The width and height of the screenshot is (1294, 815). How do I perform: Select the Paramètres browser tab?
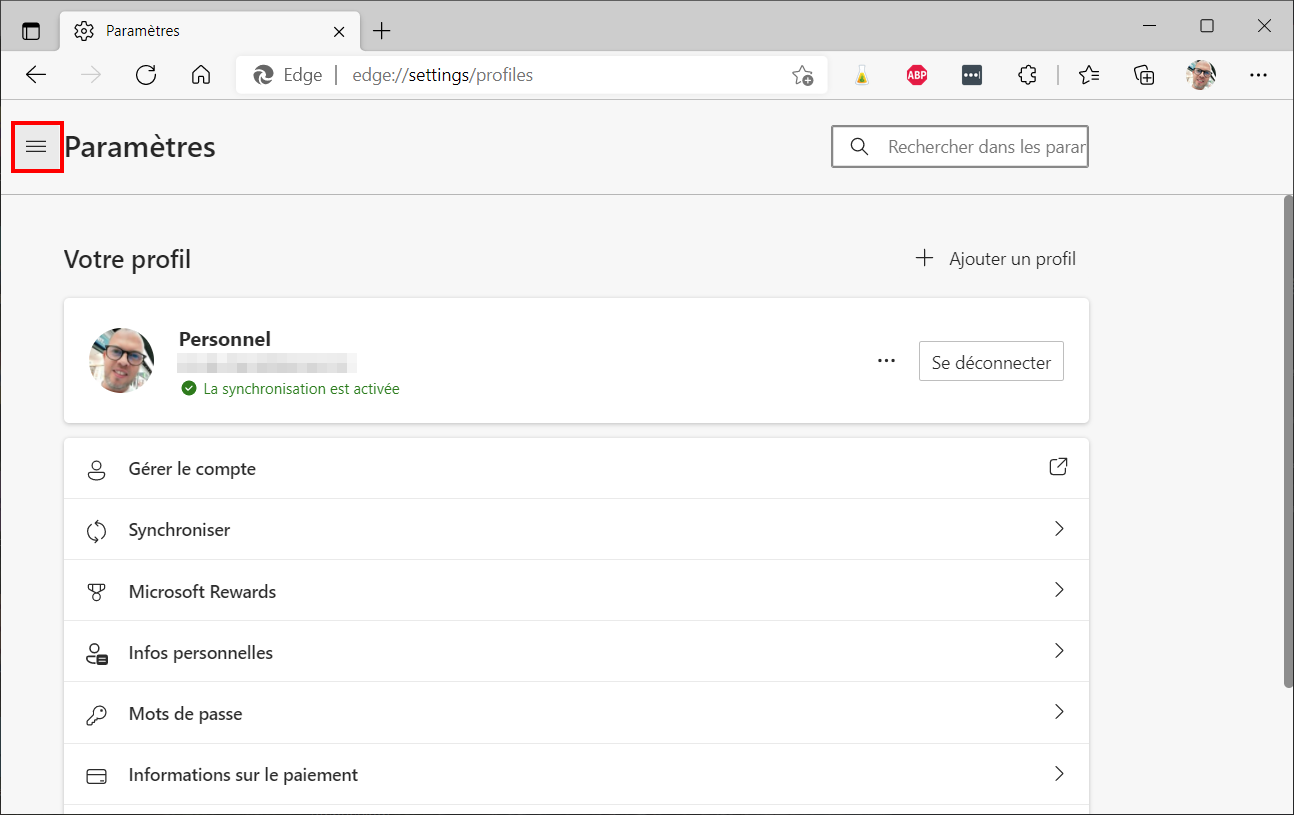[x=209, y=31]
